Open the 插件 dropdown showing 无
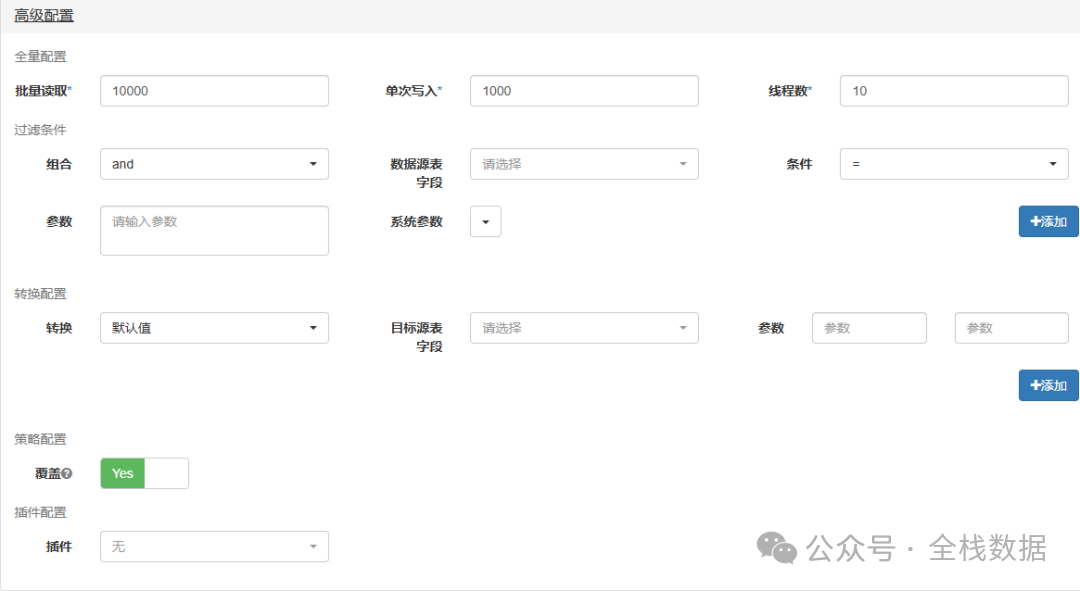This screenshot has height=591, width=1080. click(214, 546)
